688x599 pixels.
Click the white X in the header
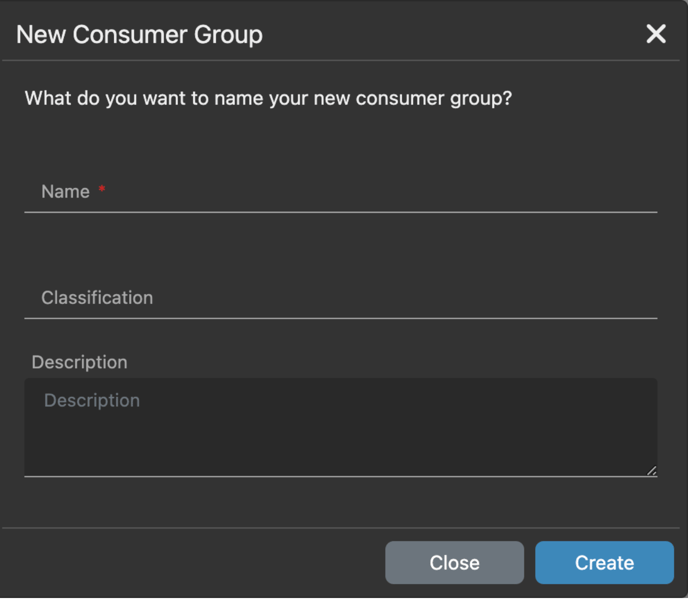[x=656, y=34]
